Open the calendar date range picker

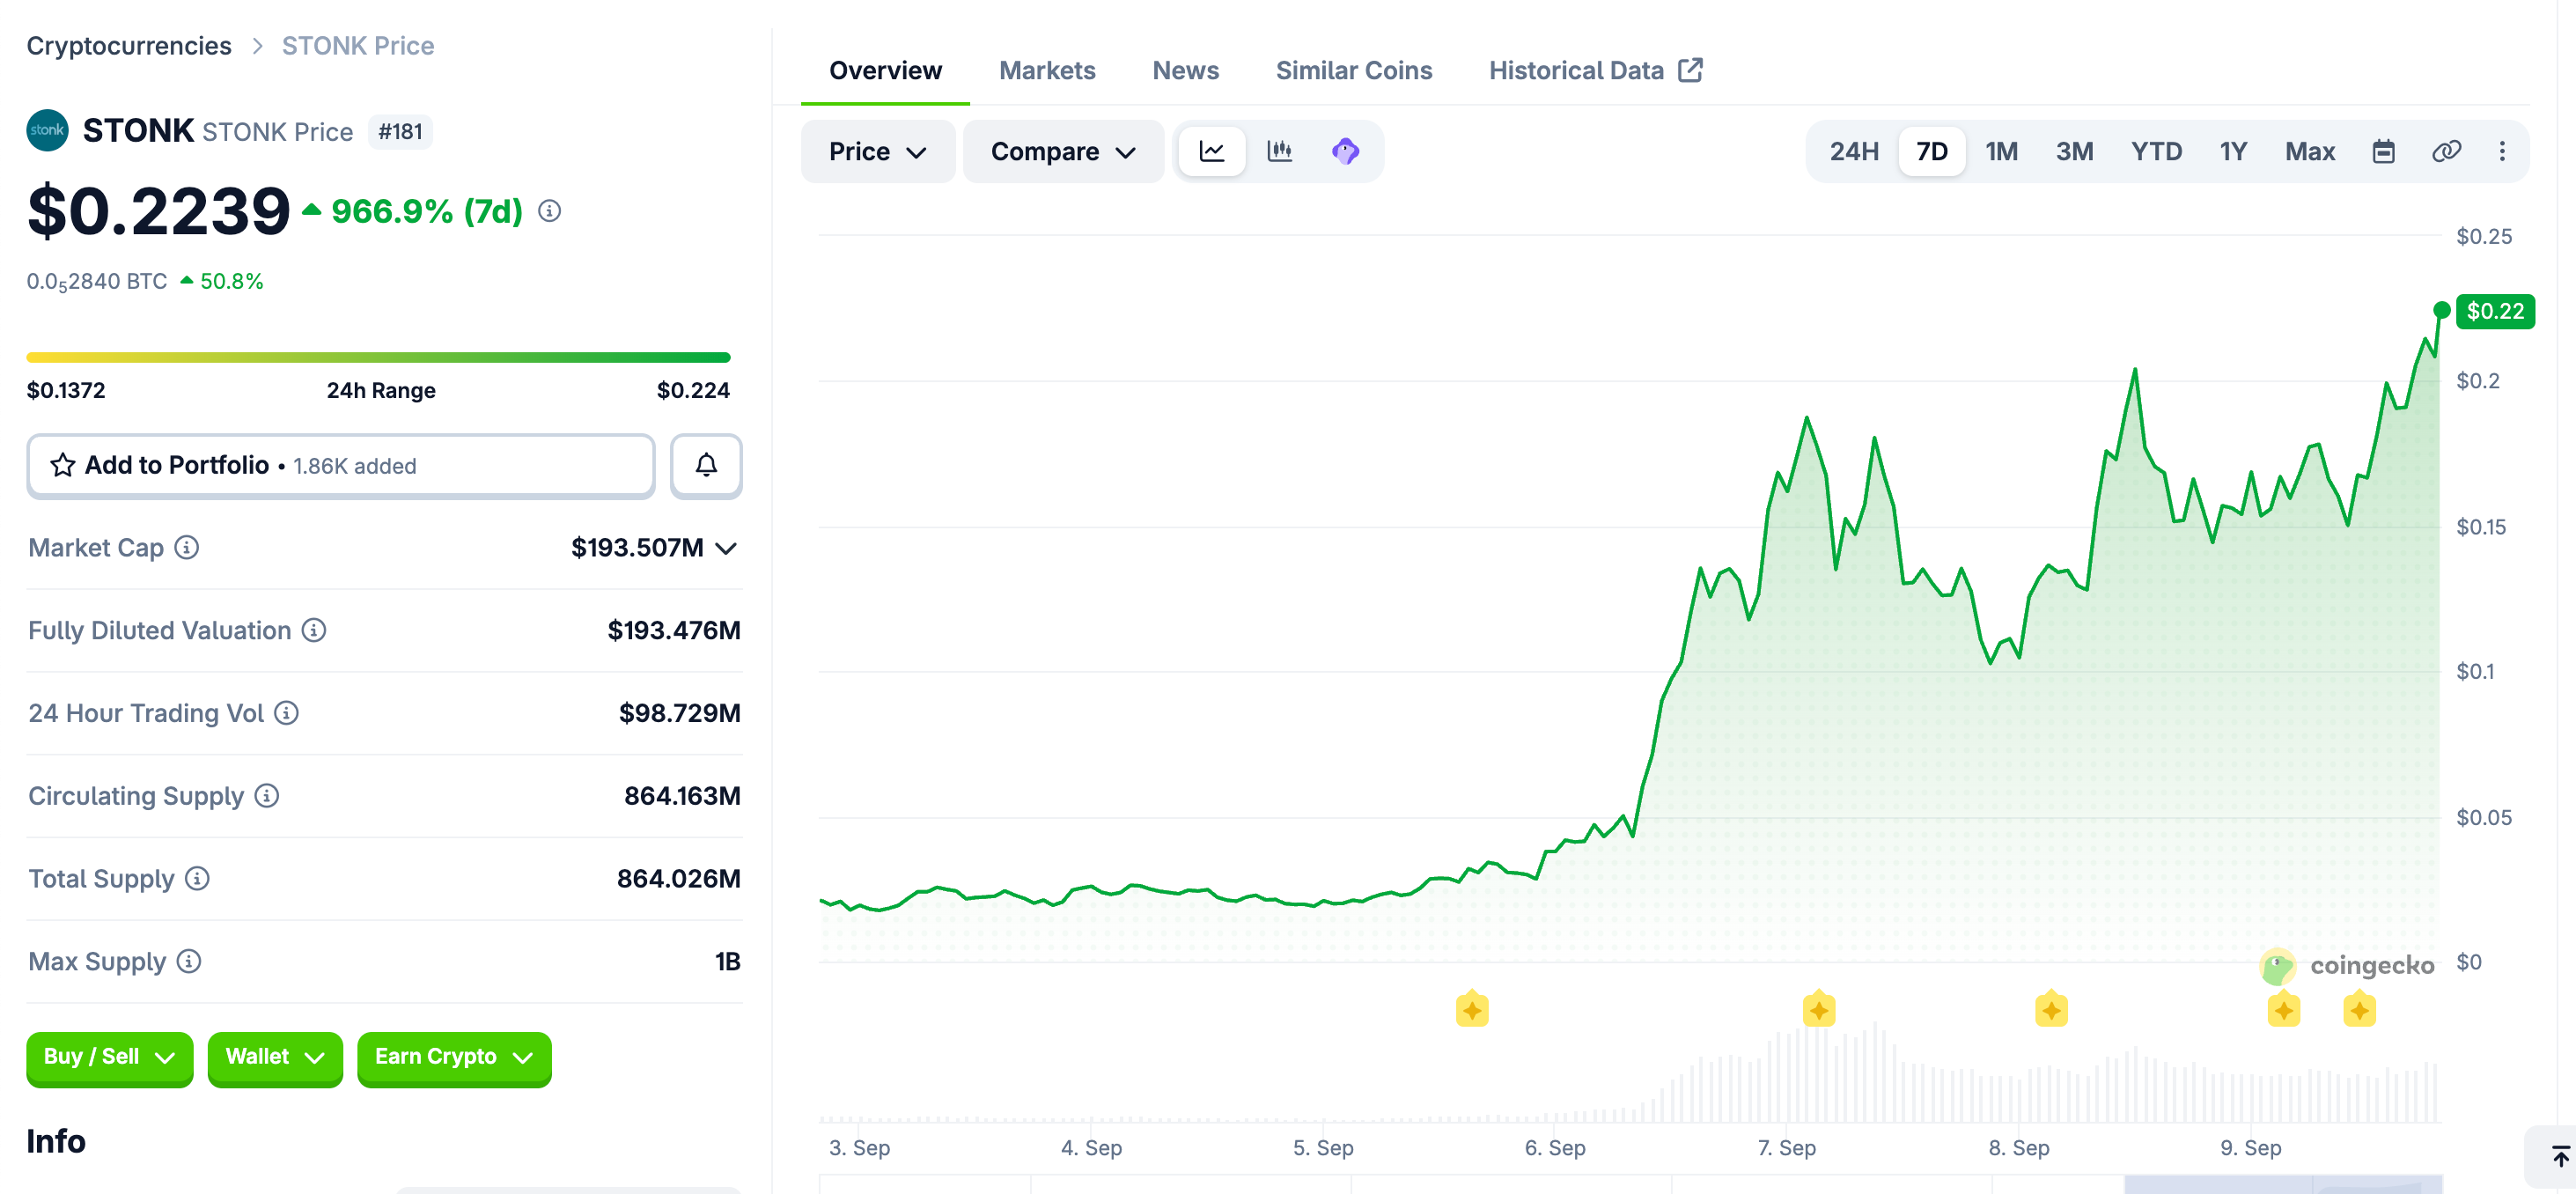[2383, 151]
